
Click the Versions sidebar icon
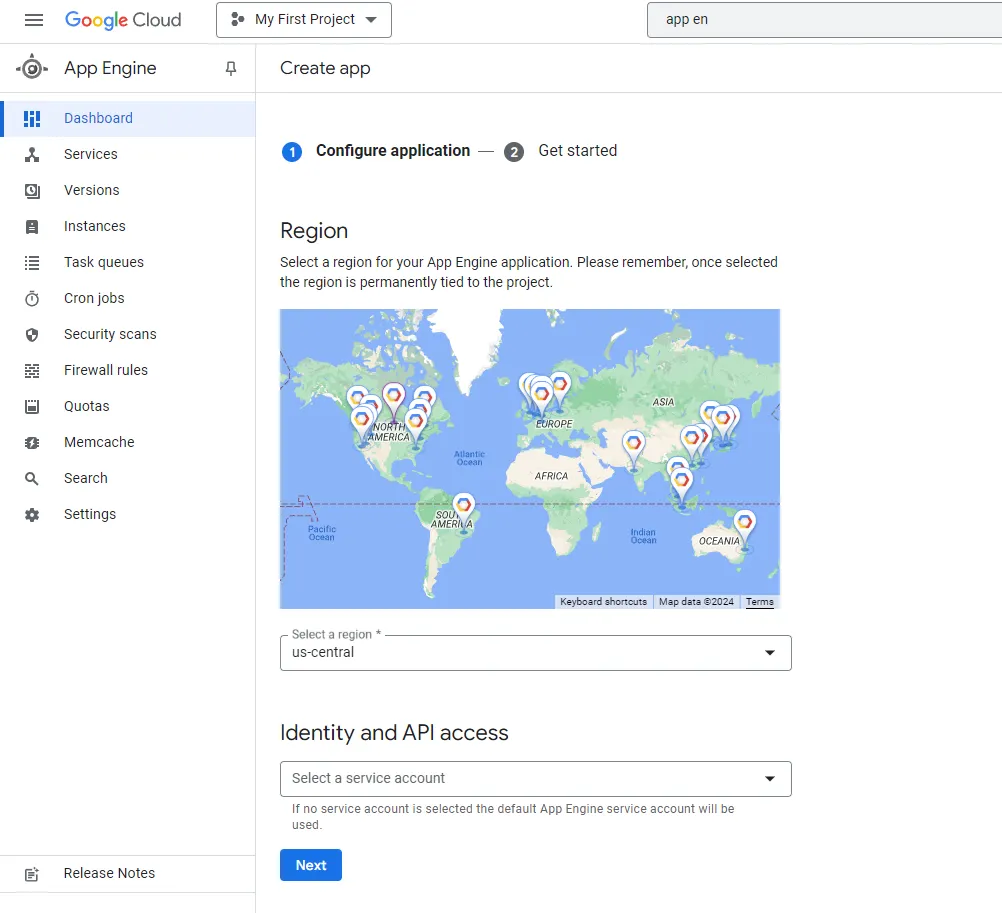pyautogui.click(x=32, y=190)
